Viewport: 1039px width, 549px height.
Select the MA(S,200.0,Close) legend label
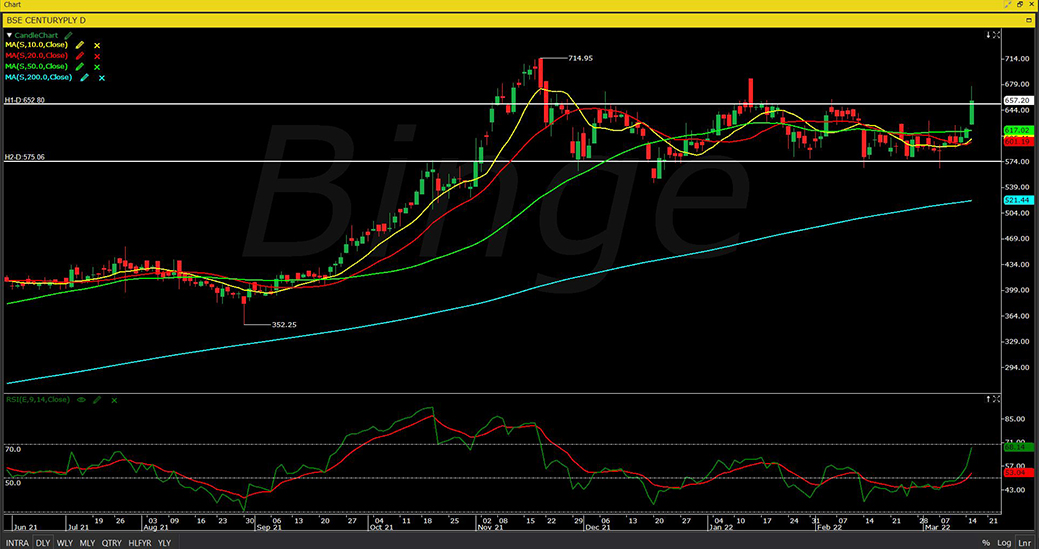tap(38, 77)
